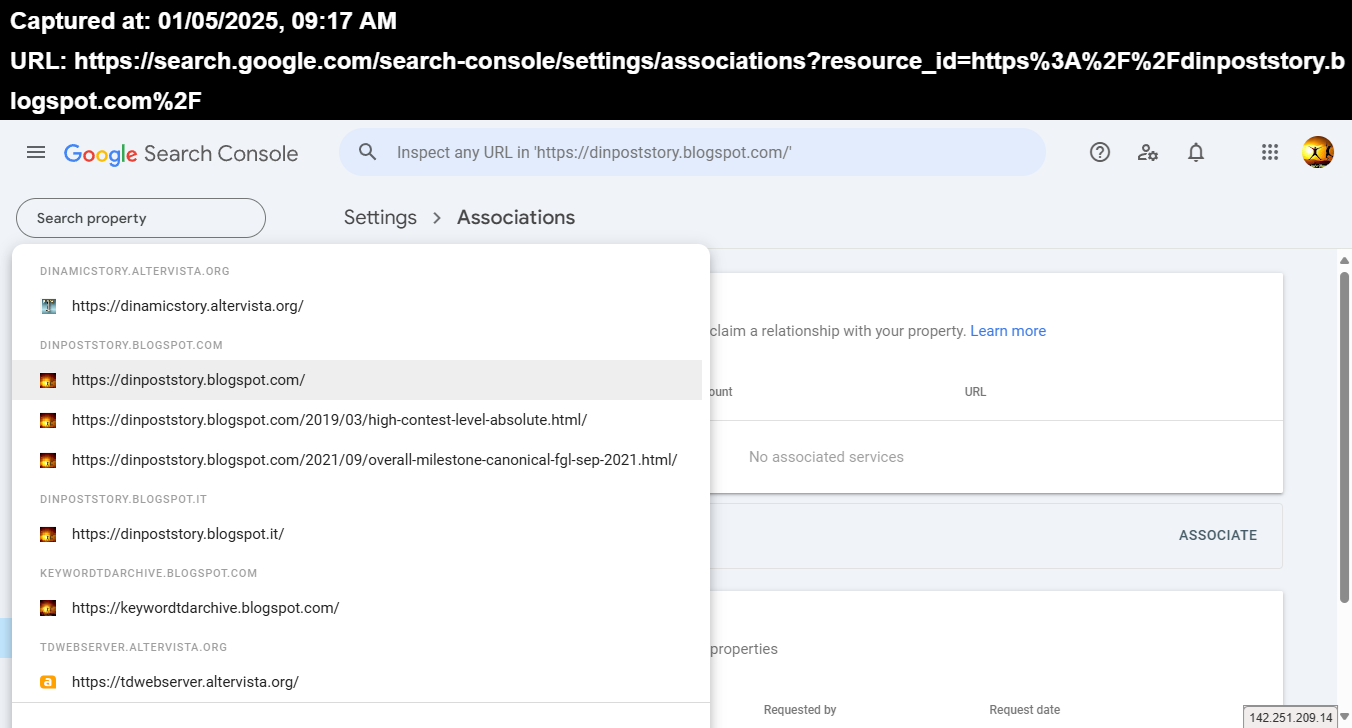
Task: Go to Settings in the breadcrumb
Action: pyautogui.click(x=380, y=218)
